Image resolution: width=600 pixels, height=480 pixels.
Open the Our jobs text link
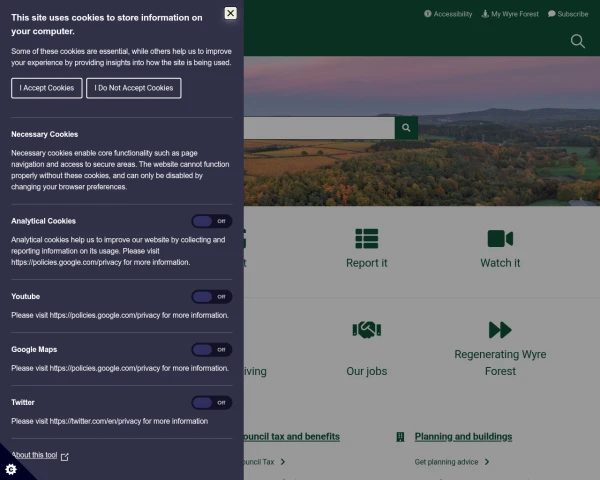click(x=367, y=371)
